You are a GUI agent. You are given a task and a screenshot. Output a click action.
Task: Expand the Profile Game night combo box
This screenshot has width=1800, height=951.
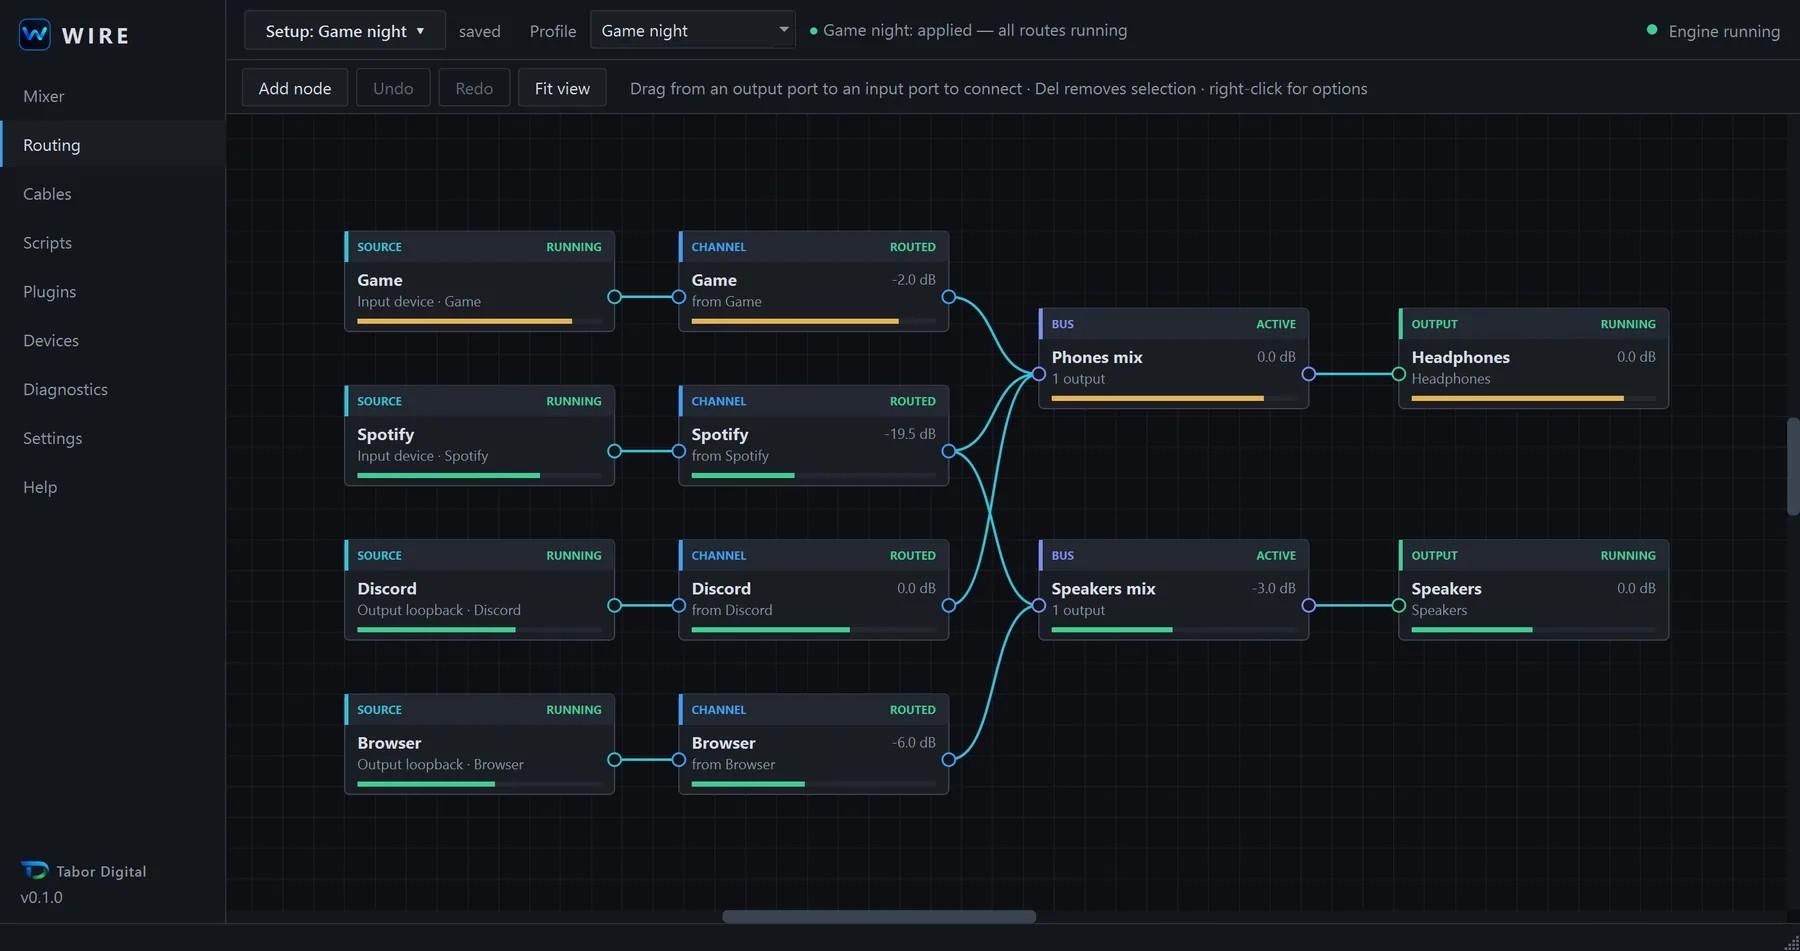tap(693, 31)
